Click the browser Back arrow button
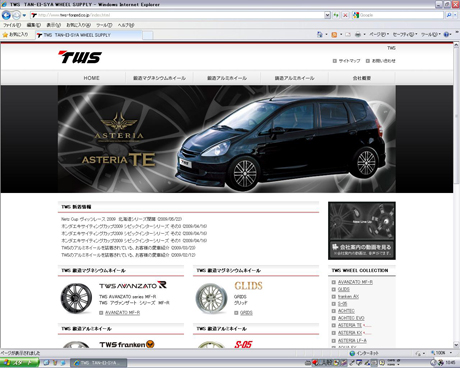The height and width of the screenshot is (368, 460). tap(6, 15)
